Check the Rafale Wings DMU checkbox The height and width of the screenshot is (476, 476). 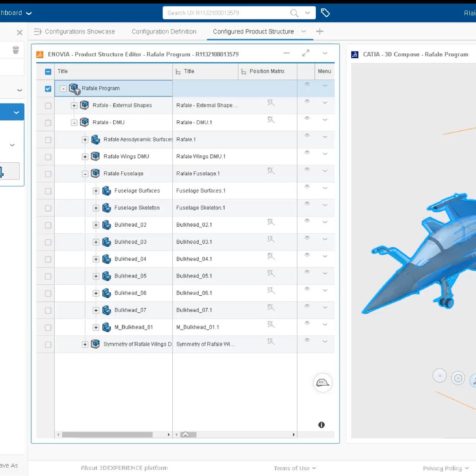[x=48, y=157]
